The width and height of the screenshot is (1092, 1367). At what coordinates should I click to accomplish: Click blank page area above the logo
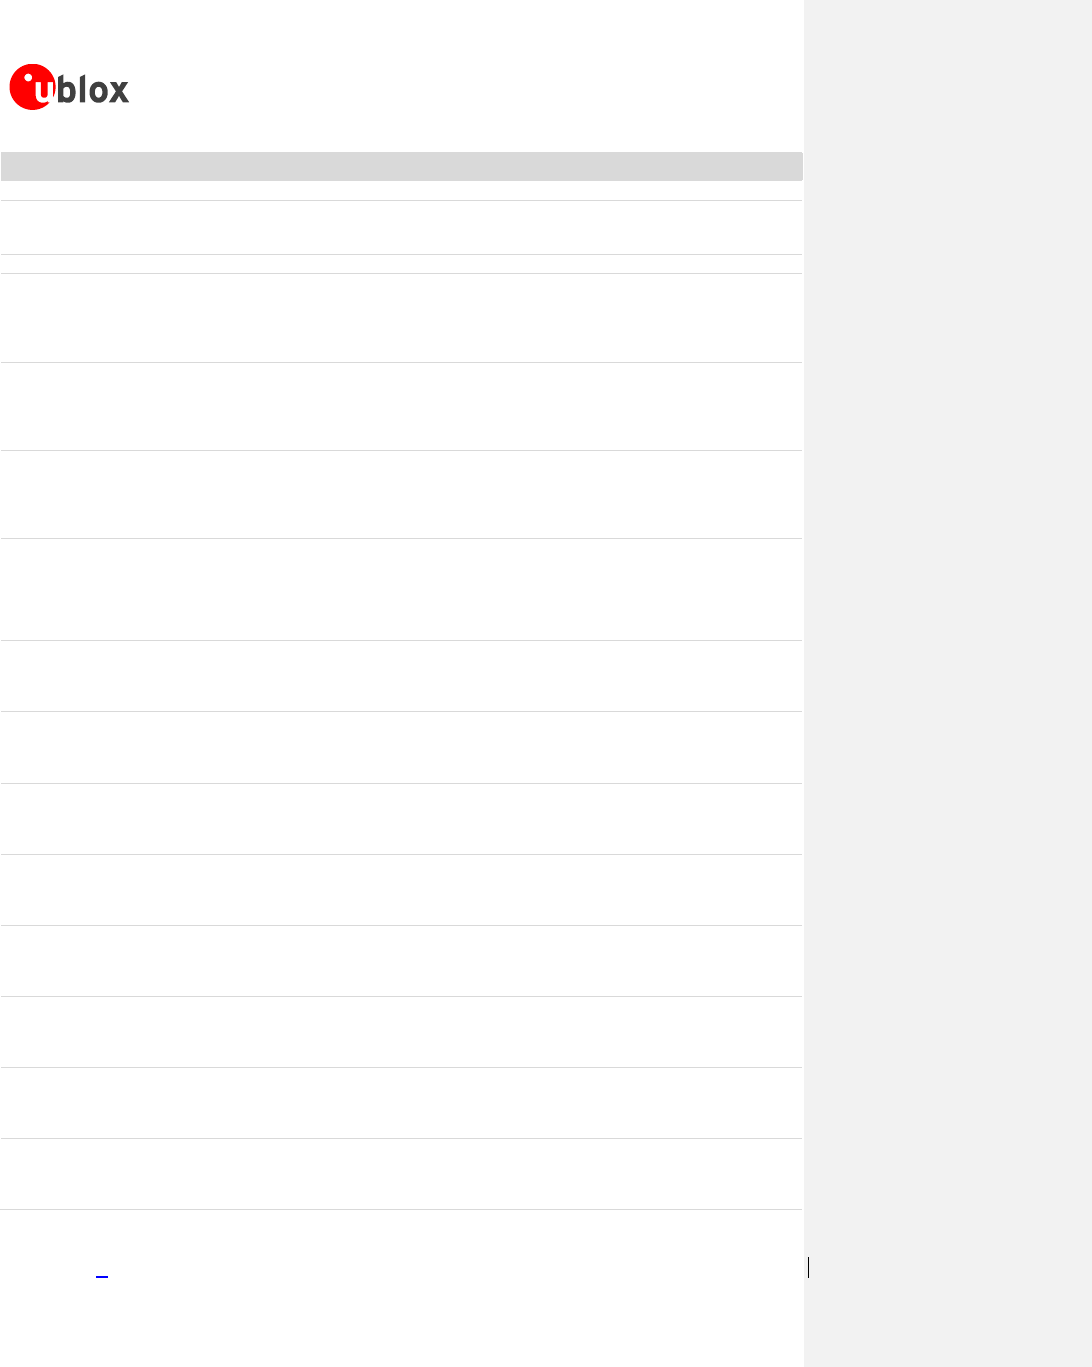click(401, 30)
